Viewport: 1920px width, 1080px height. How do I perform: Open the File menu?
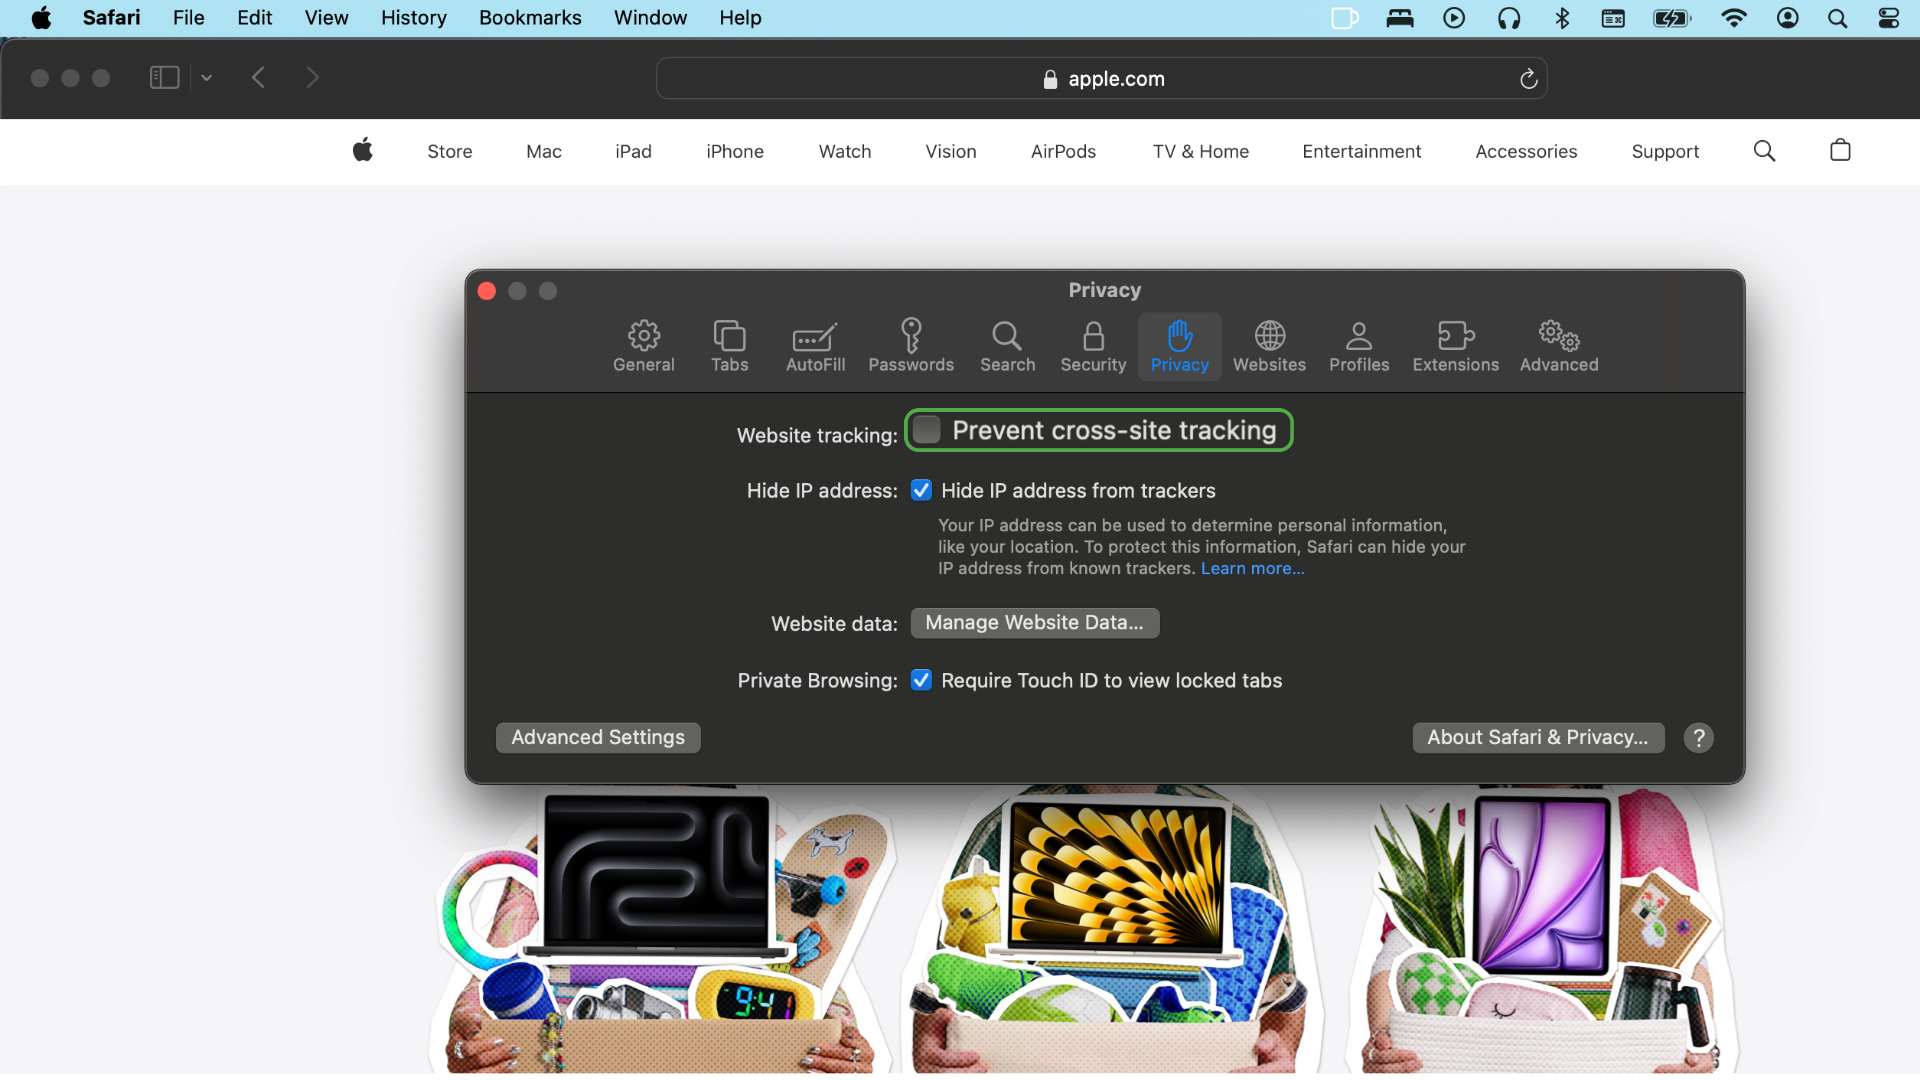(188, 18)
